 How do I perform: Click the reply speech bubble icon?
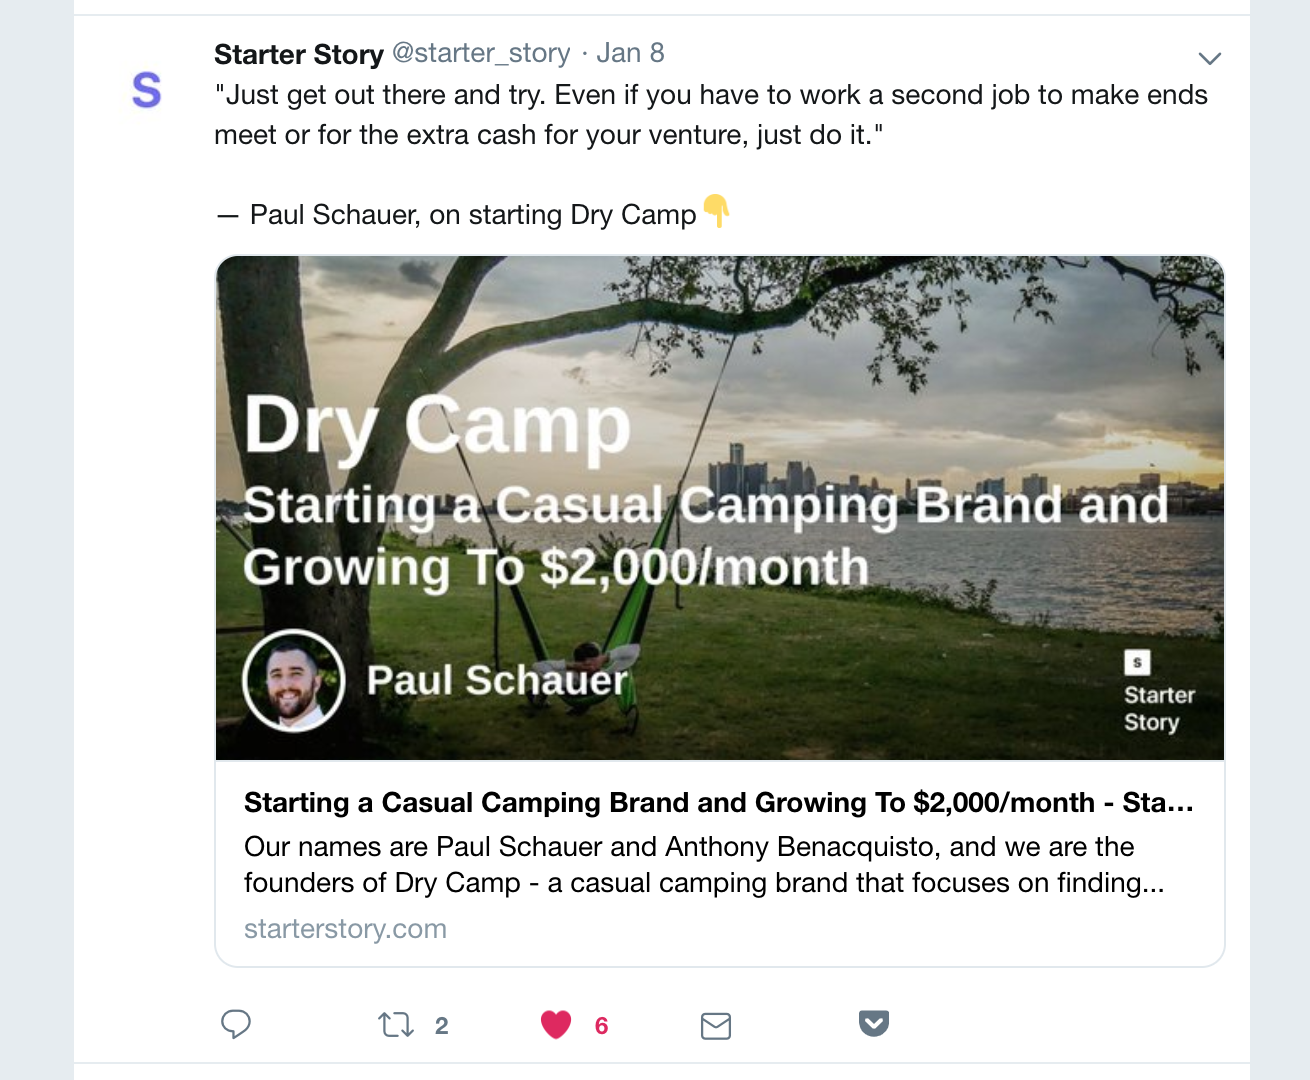236,1024
